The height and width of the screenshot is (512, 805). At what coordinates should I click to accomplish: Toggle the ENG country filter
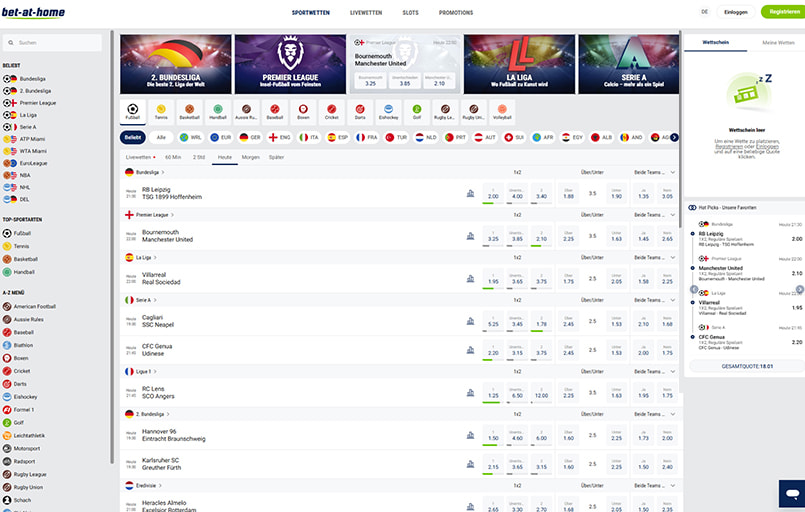point(280,138)
